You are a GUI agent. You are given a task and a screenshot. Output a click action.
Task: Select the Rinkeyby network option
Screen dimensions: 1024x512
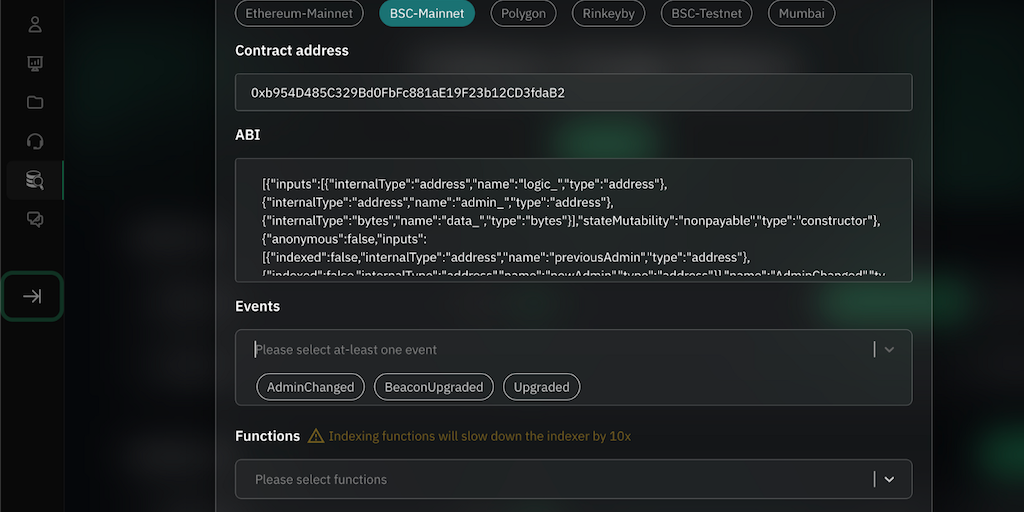608,13
